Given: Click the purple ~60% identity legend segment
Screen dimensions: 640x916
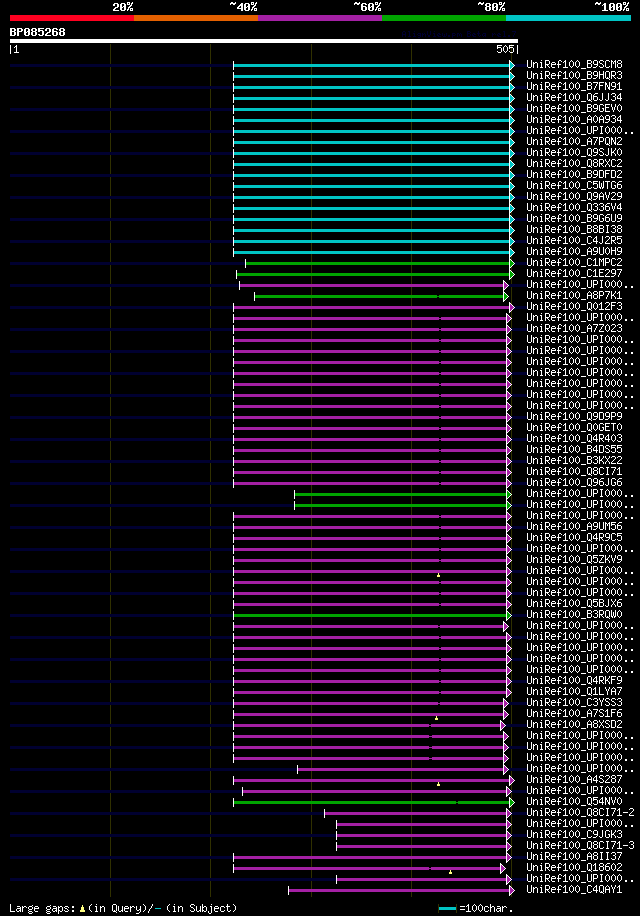Looking at the screenshot, I should pyautogui.click(x=320, y=18).
